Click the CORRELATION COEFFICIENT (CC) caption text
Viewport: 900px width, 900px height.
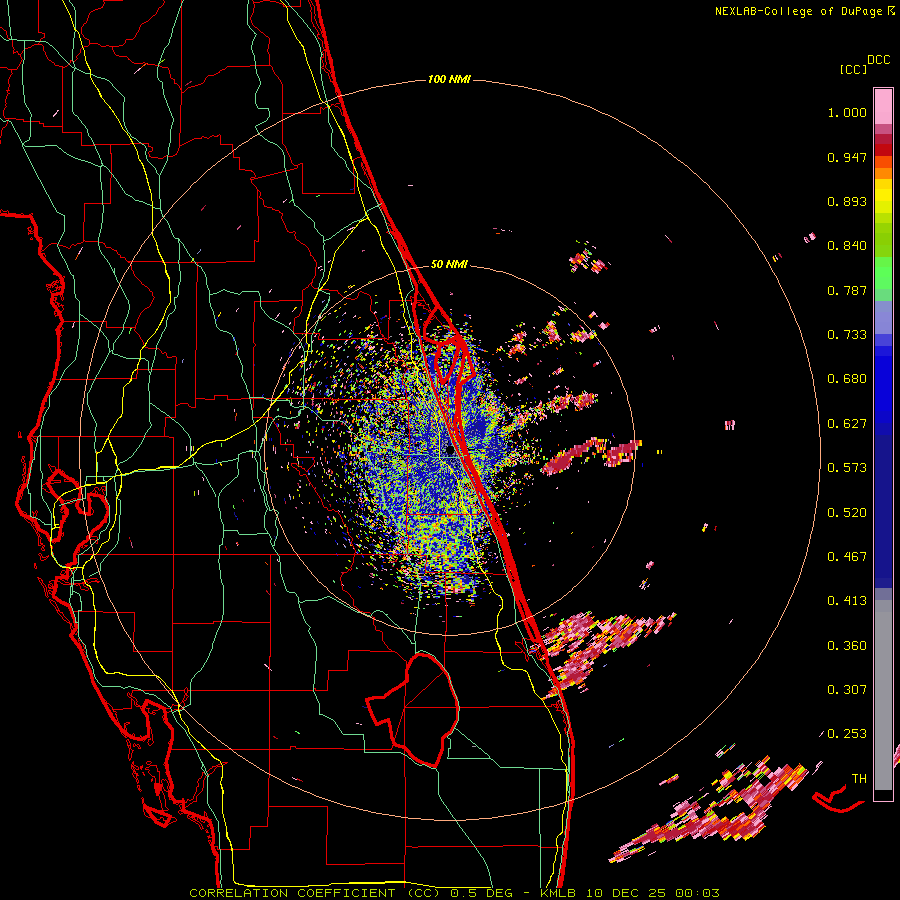tap(315, 893)
